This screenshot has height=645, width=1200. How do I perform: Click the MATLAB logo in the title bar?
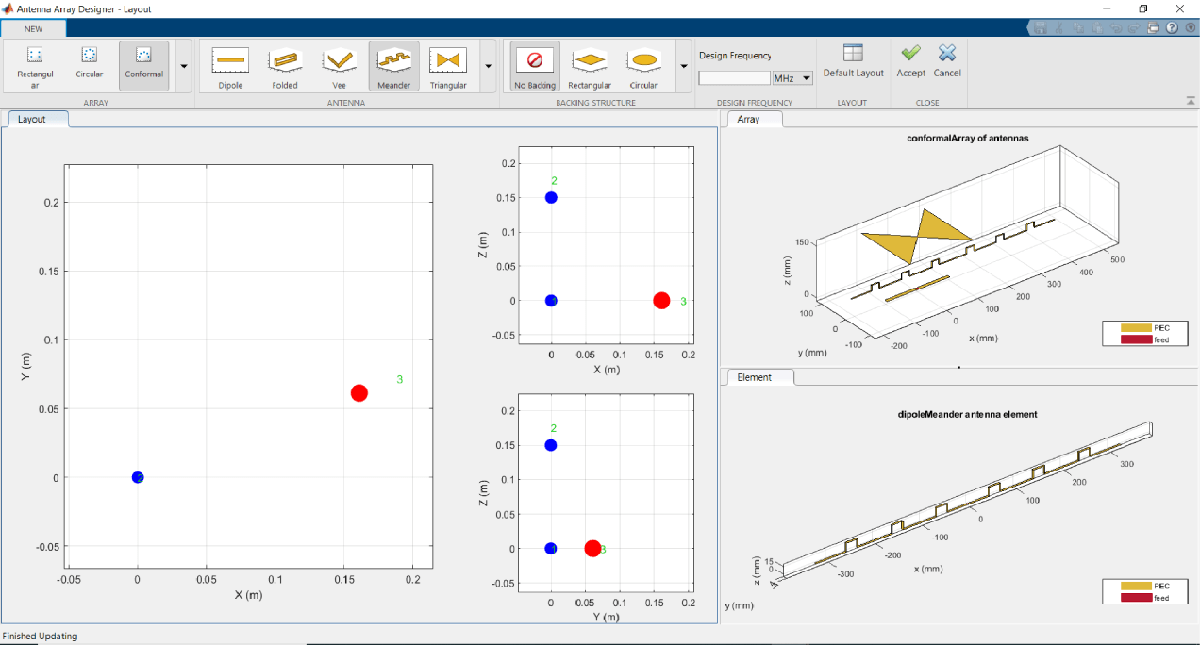point(8,8)
